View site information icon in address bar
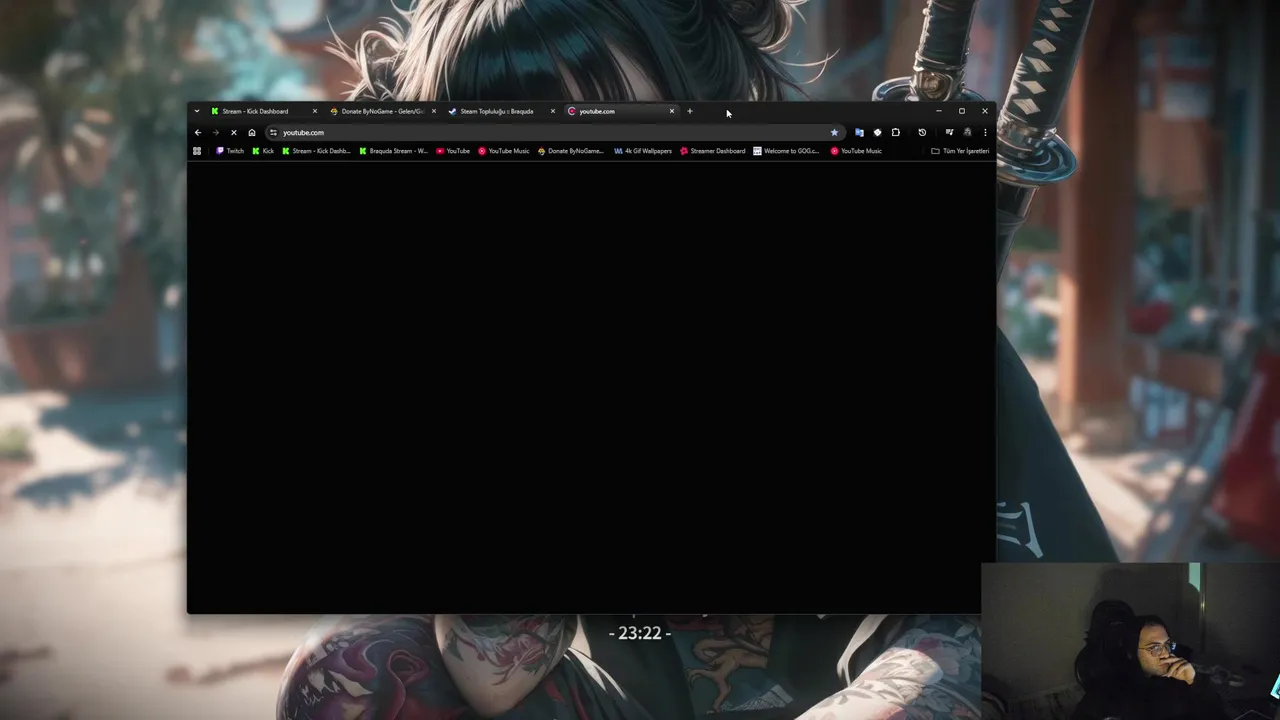 [x=273, y=132]
